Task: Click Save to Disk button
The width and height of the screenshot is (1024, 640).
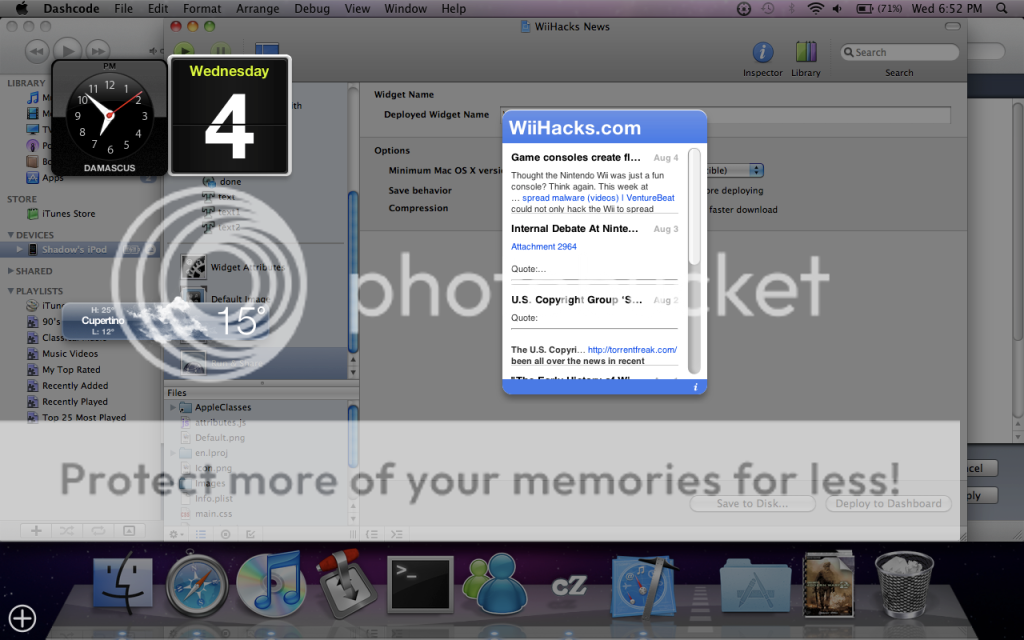Action: 752,504
